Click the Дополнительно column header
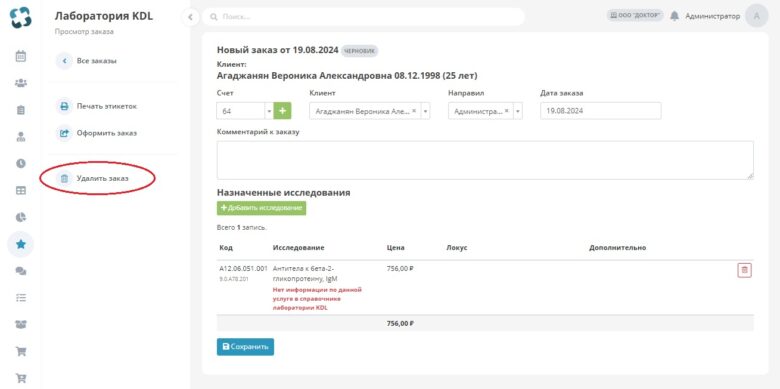Screen dimensions: 780x389 click(617, 247)
